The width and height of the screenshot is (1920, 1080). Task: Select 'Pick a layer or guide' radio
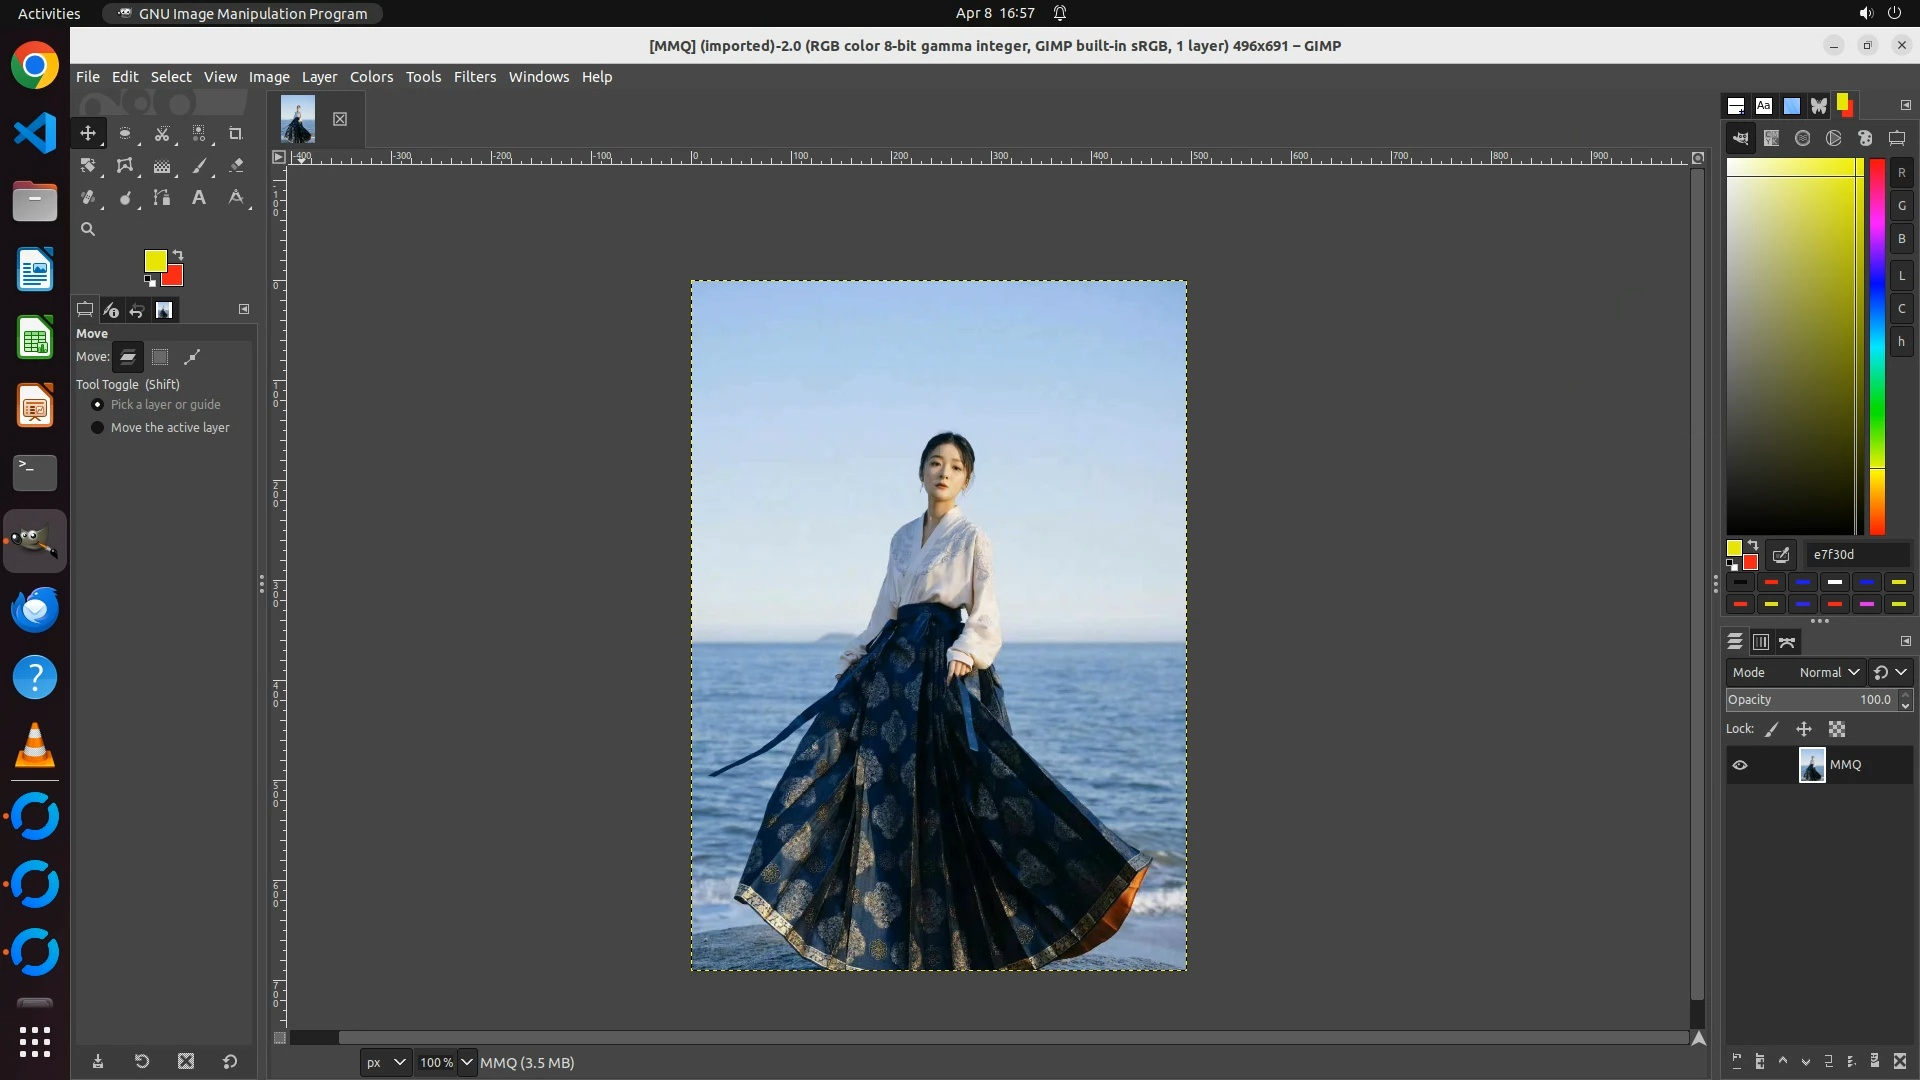coord(97,404)
